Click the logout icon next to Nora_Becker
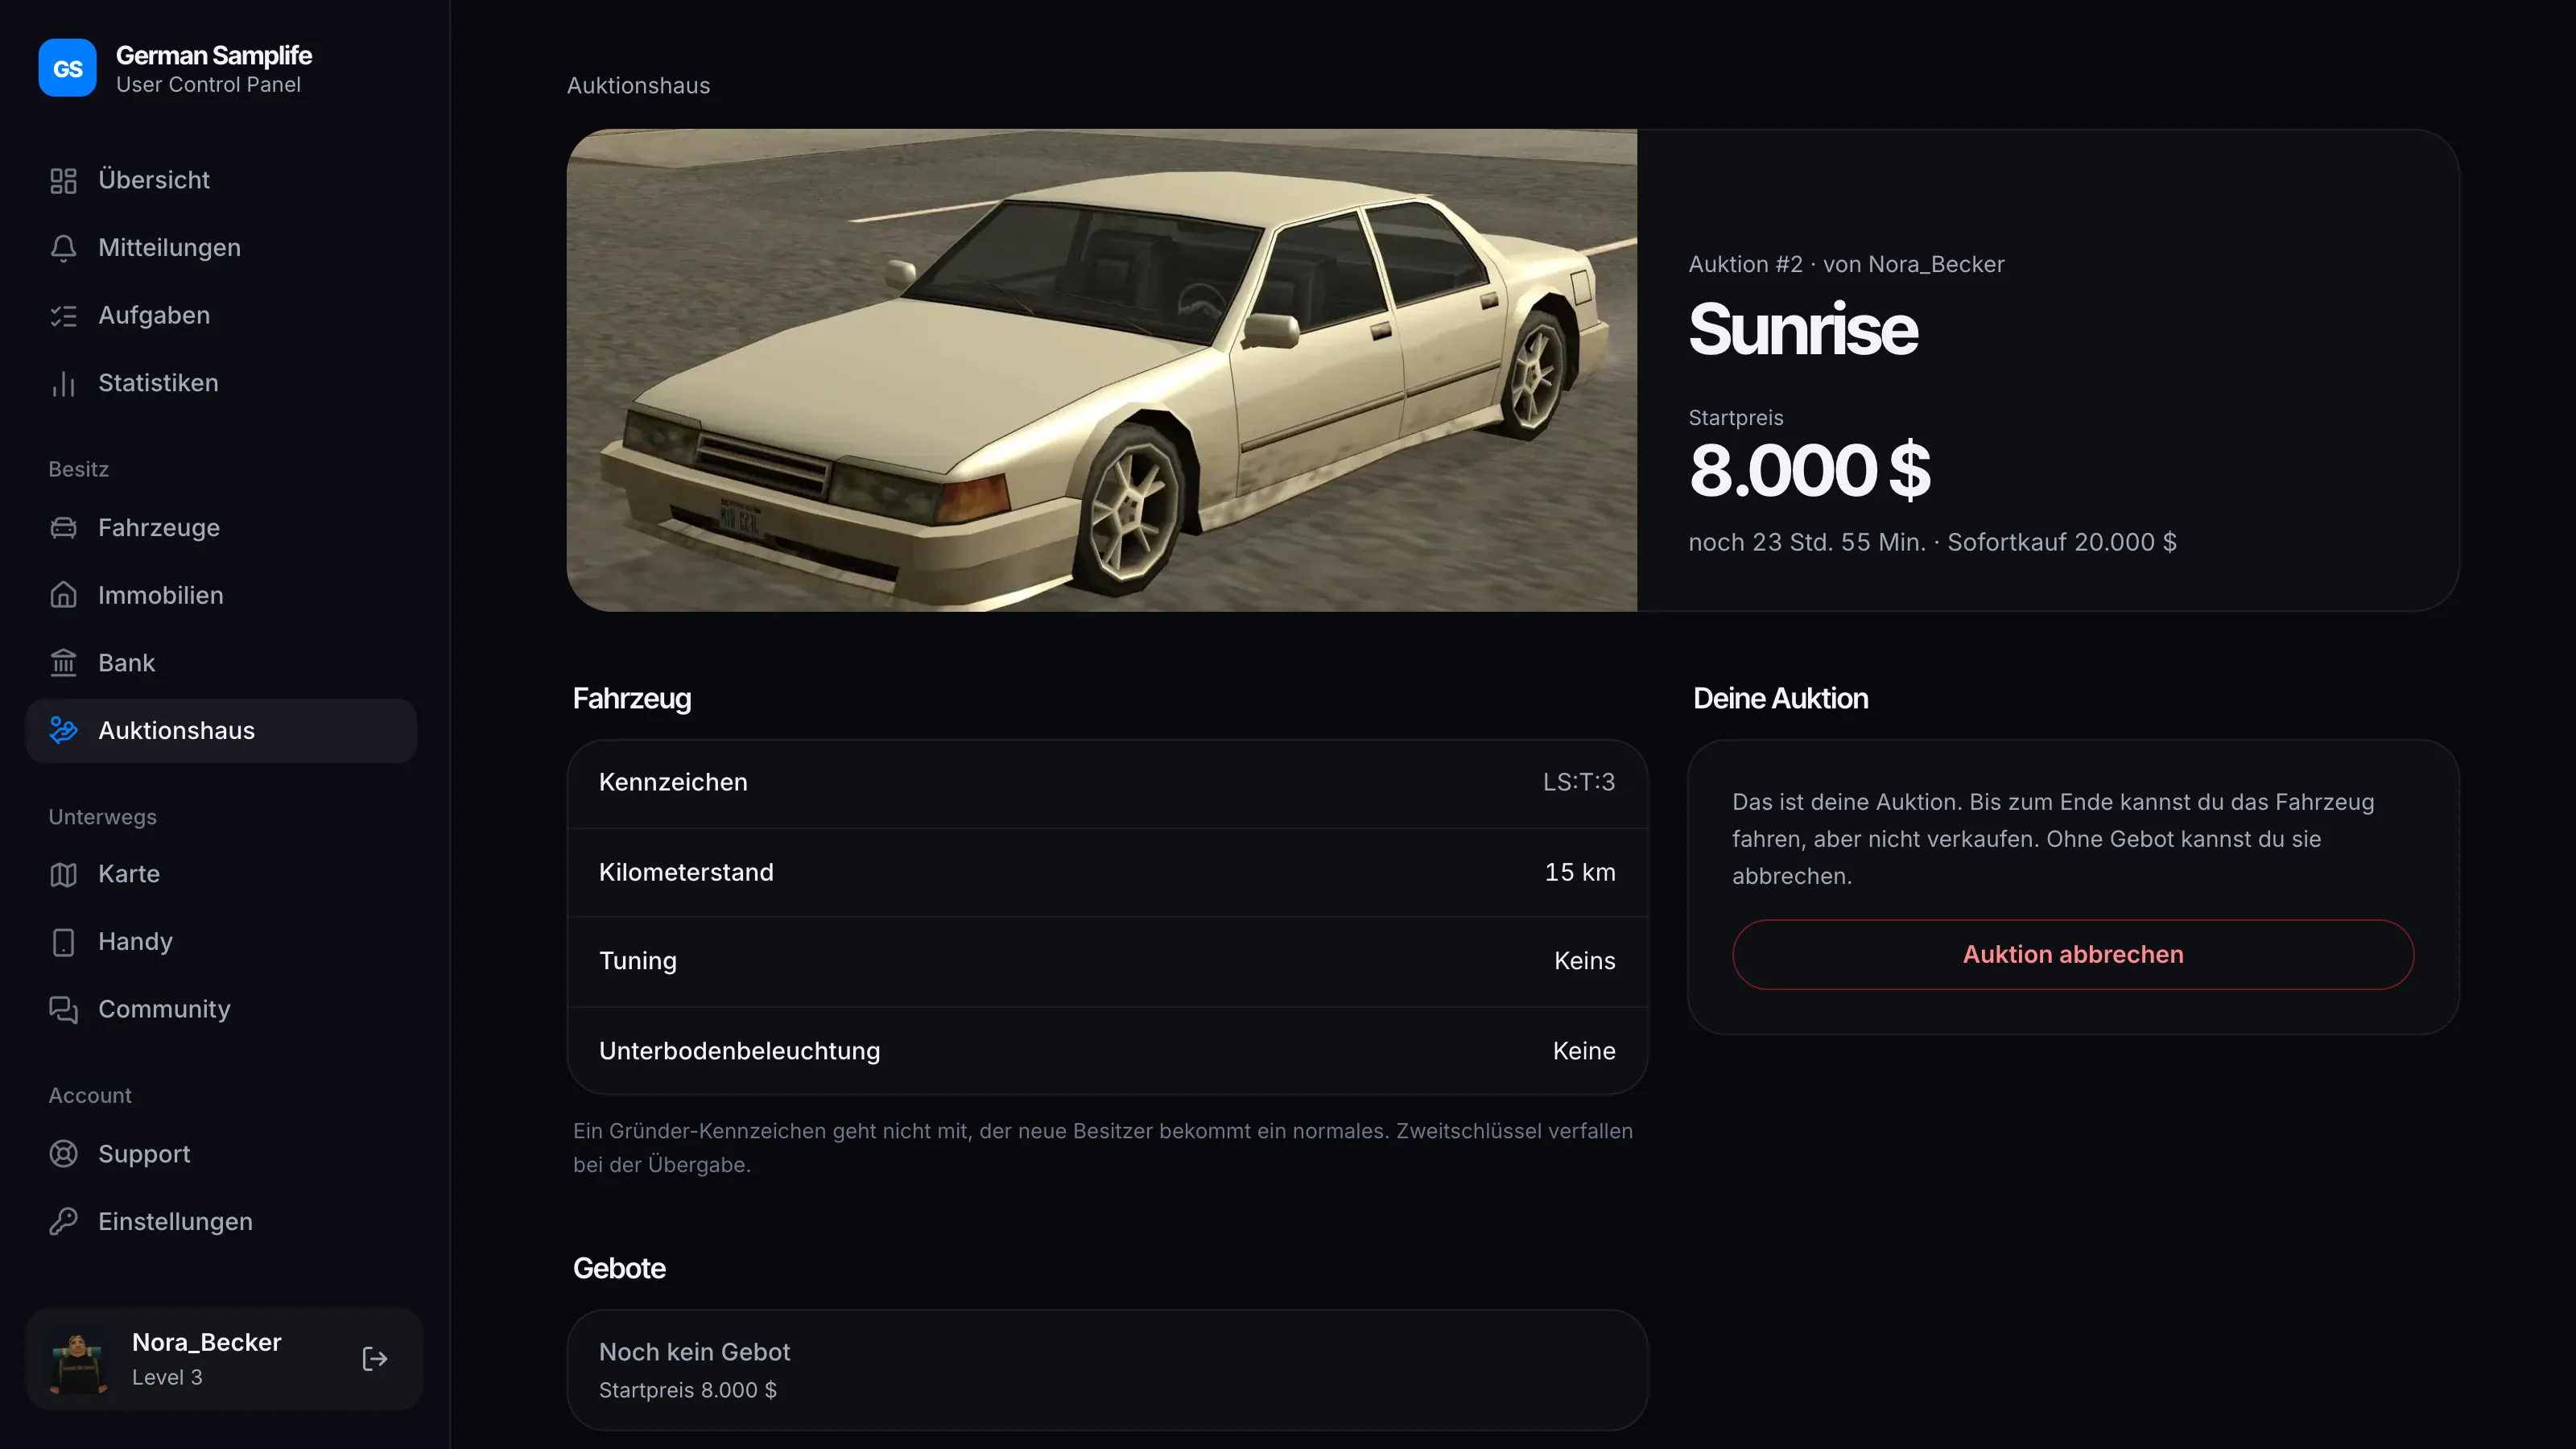The width and height of the screenshot is (2576, 1449). [375, 1358]
